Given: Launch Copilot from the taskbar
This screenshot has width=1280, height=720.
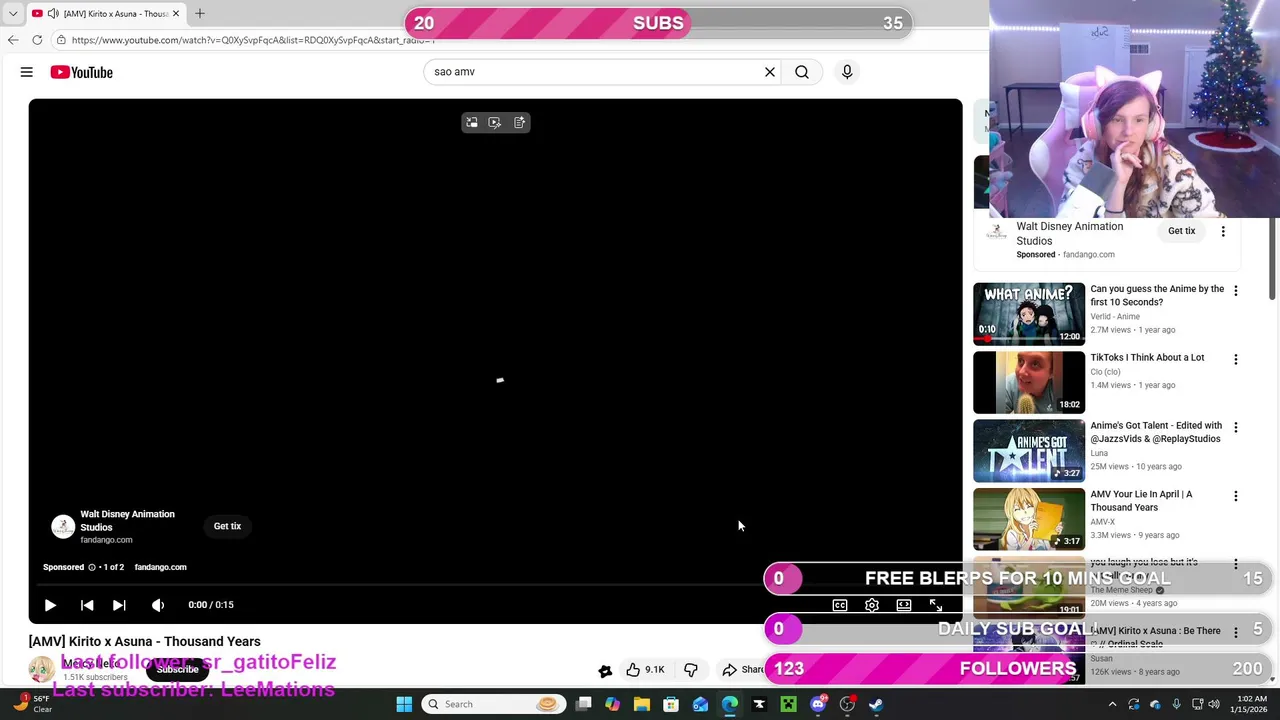Looking at the screenshot, I should click(x=612, y=704).
